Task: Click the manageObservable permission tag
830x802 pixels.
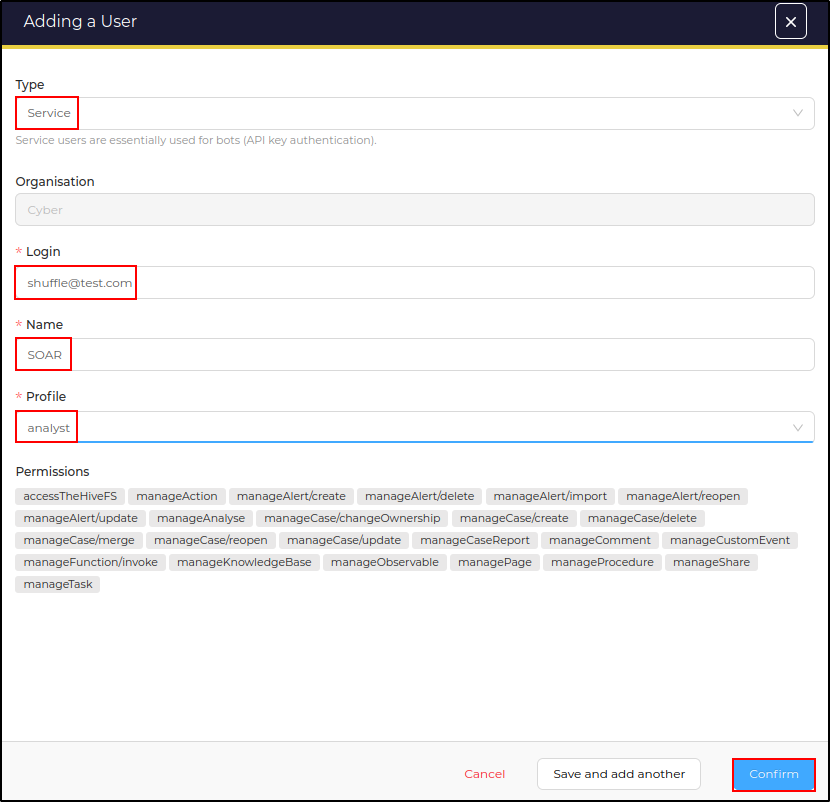Action: (384, 562)
